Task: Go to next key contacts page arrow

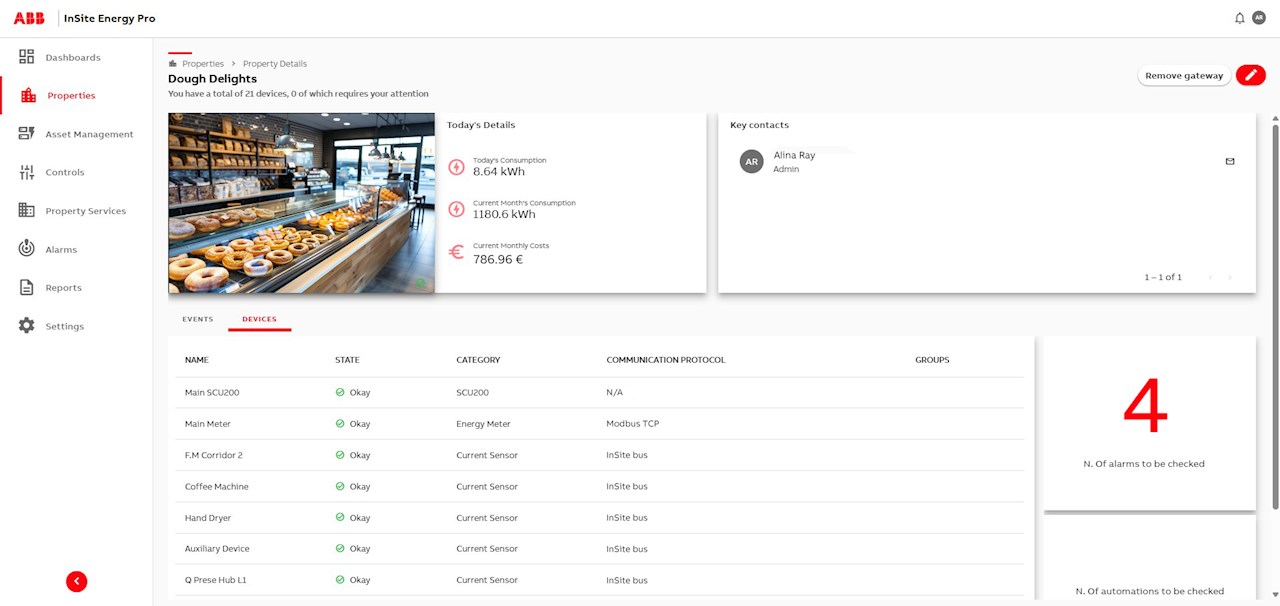Action: coord(1230,277)
